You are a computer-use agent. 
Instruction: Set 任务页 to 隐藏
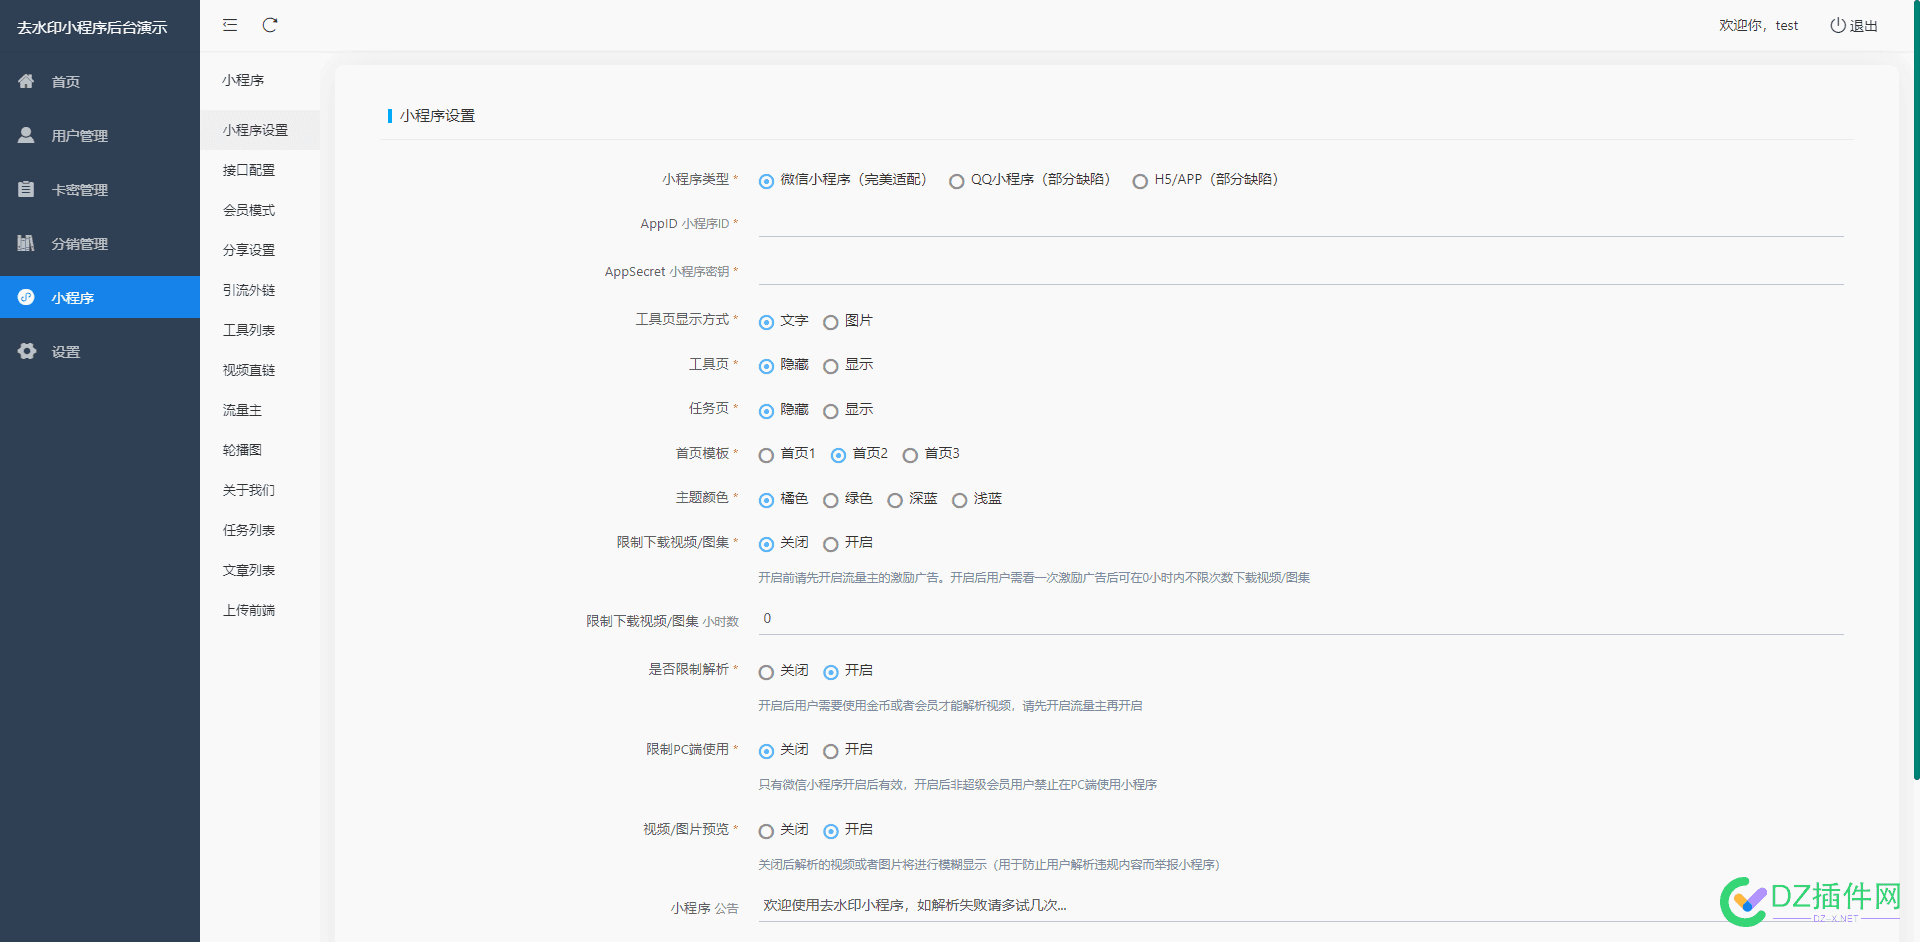pos(766,411)
